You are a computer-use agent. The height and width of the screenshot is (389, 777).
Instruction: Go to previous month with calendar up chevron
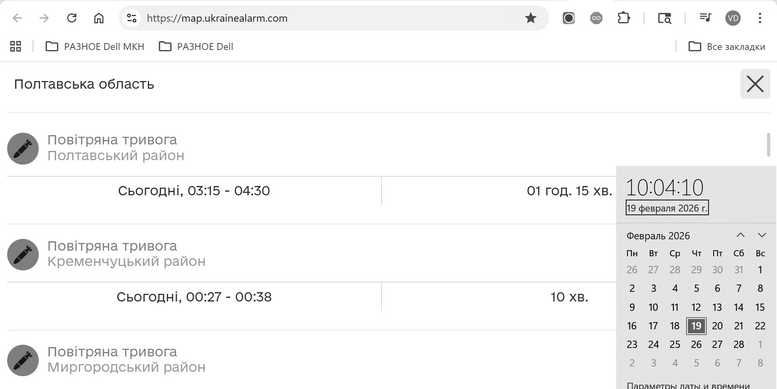pos(740,235)
